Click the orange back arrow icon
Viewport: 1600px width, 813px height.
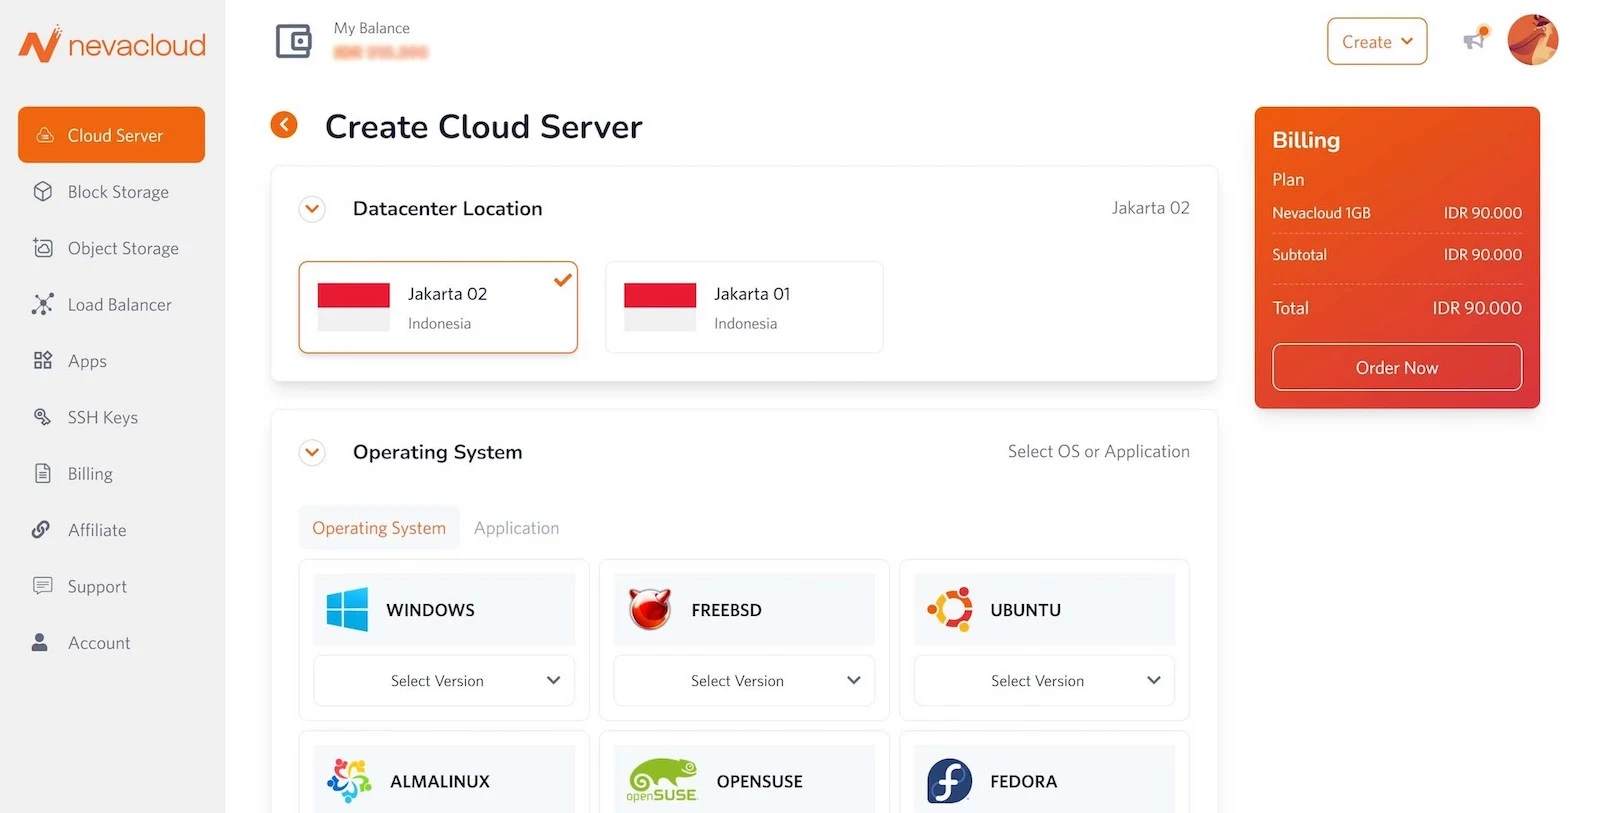click(x=284, y=125)
